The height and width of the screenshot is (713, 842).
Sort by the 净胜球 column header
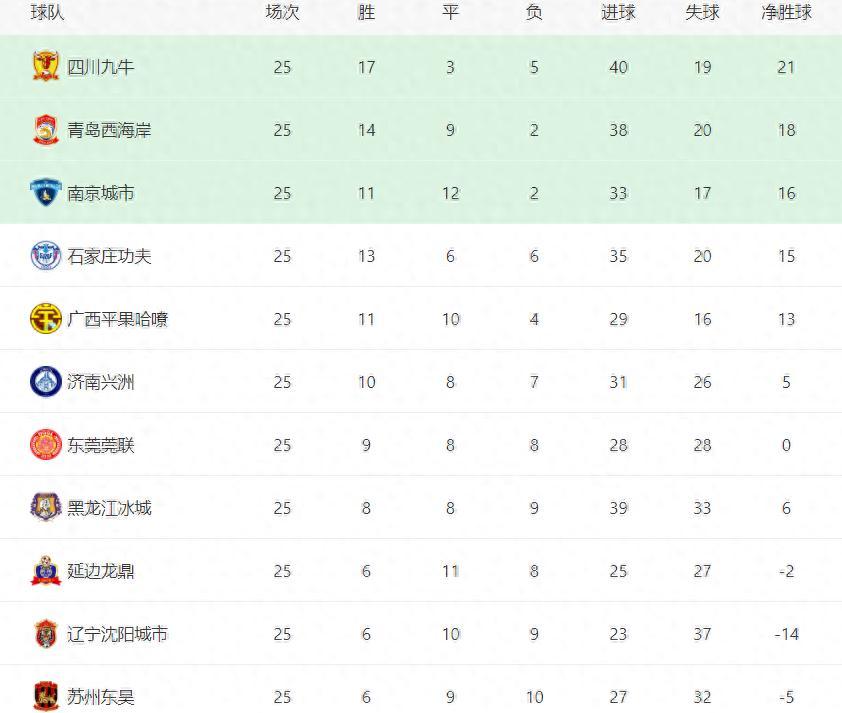pyautogui.click(x=787, y=12)
